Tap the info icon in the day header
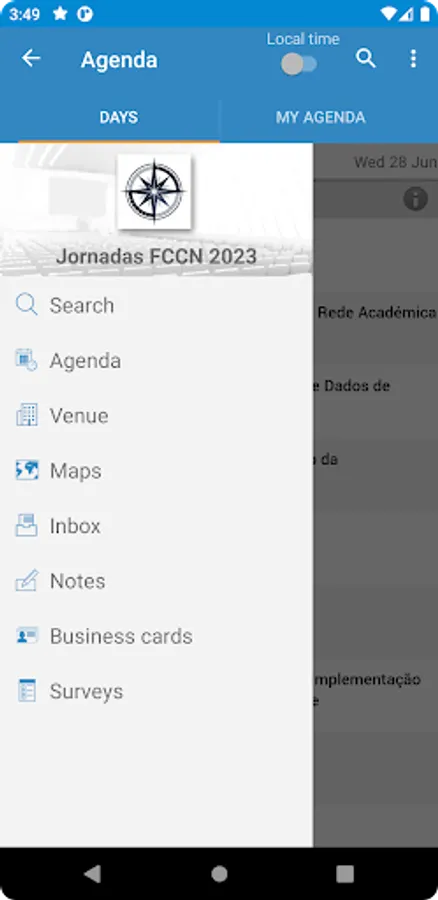Screen dimensions: 438x900 [415, 199]
